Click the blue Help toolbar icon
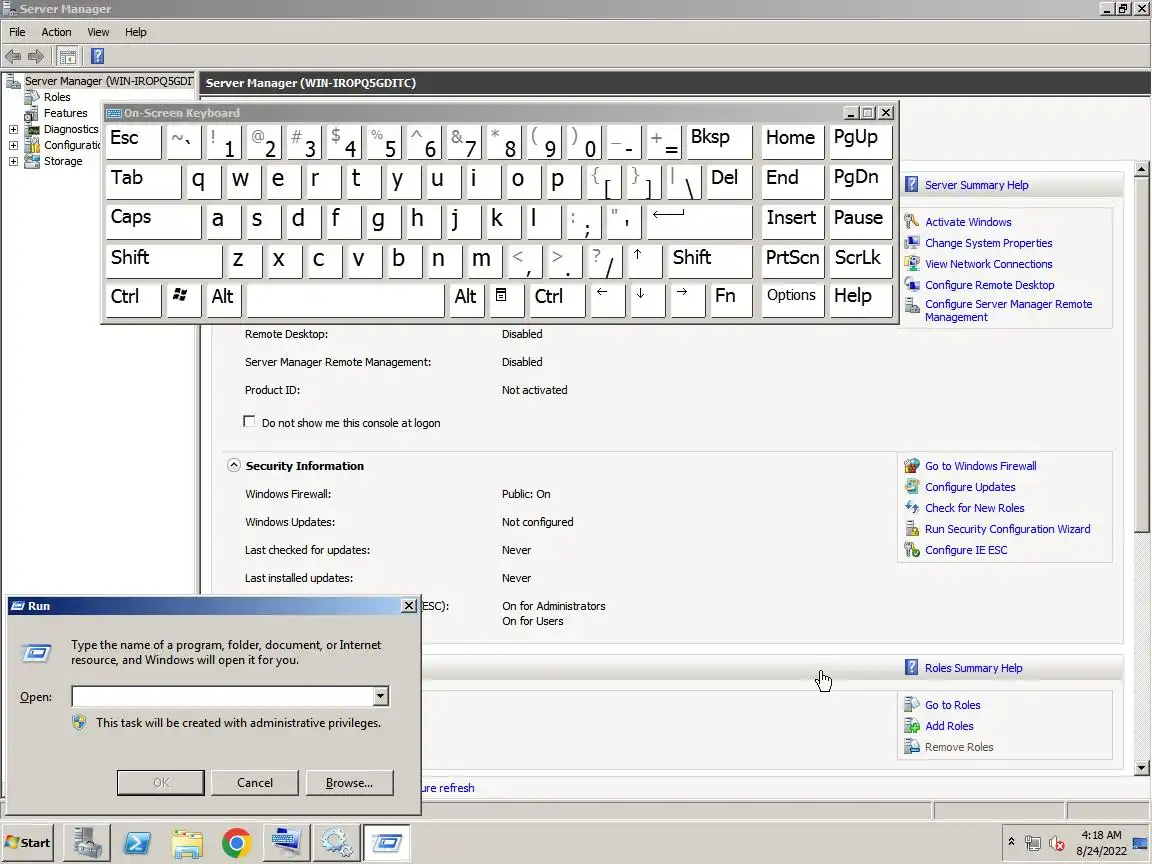This screenshot has width=1152, height=864. click(97, 56)
